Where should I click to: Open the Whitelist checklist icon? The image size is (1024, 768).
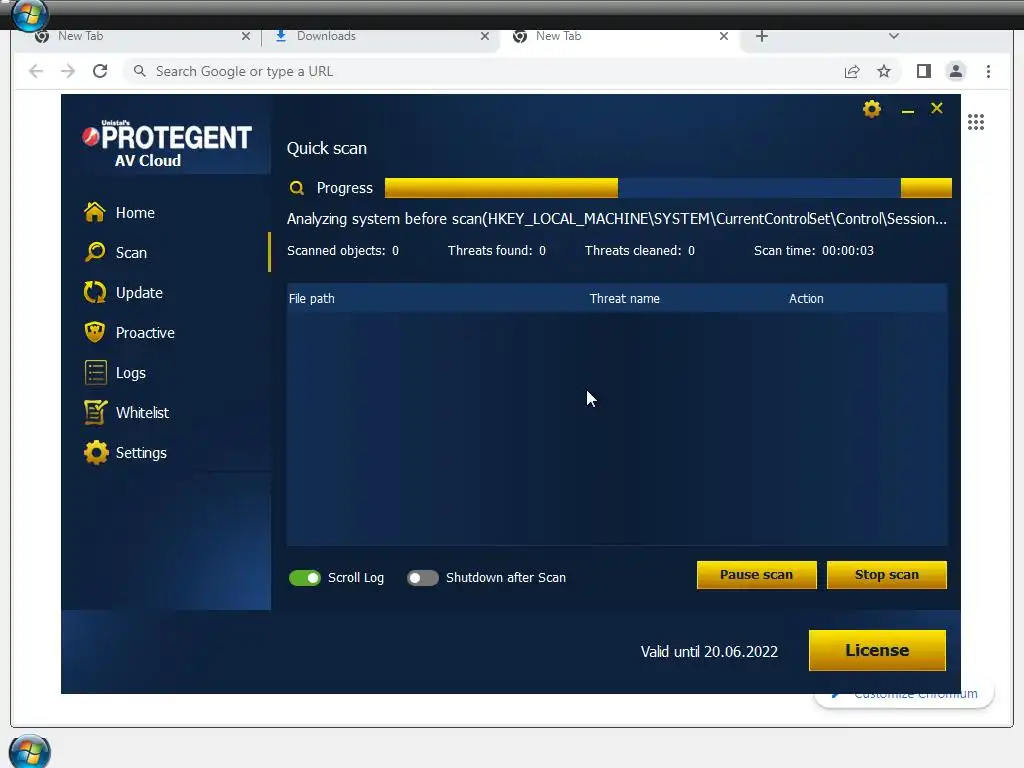[95, 412]
